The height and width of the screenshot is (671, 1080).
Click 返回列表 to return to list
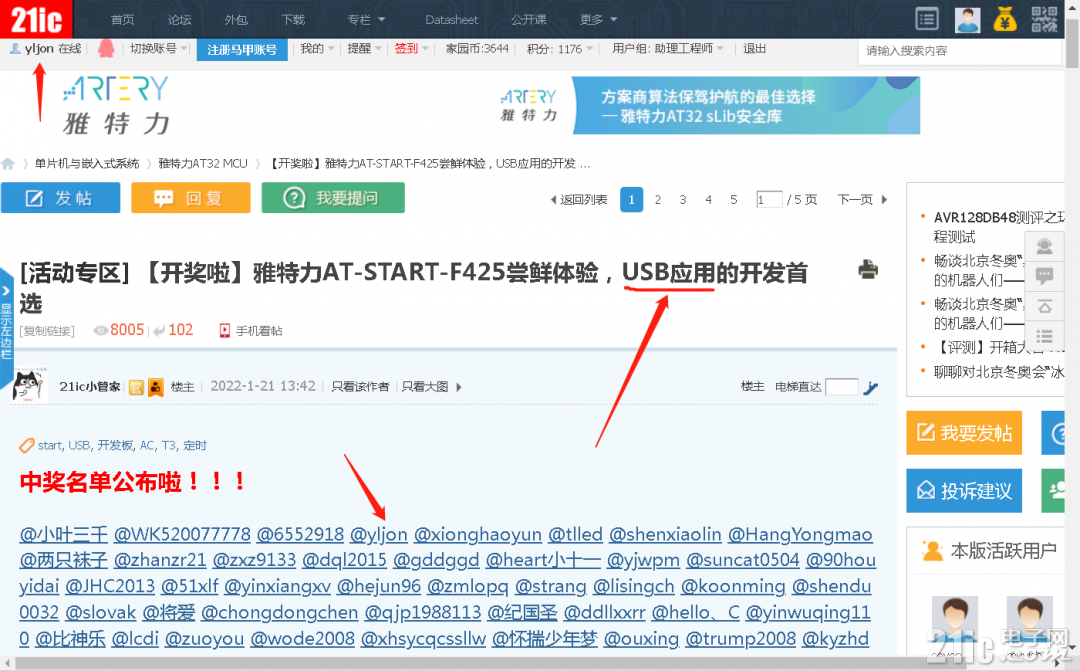point(579,200)
